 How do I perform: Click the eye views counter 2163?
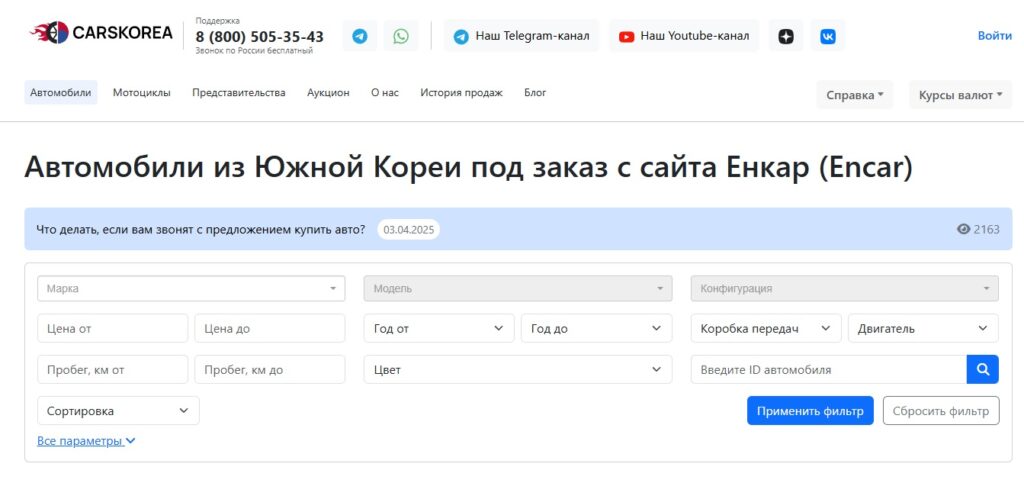tap(978, 229)
